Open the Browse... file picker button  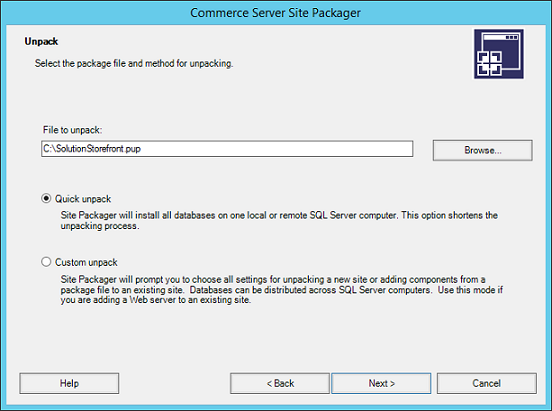point(483,150)
